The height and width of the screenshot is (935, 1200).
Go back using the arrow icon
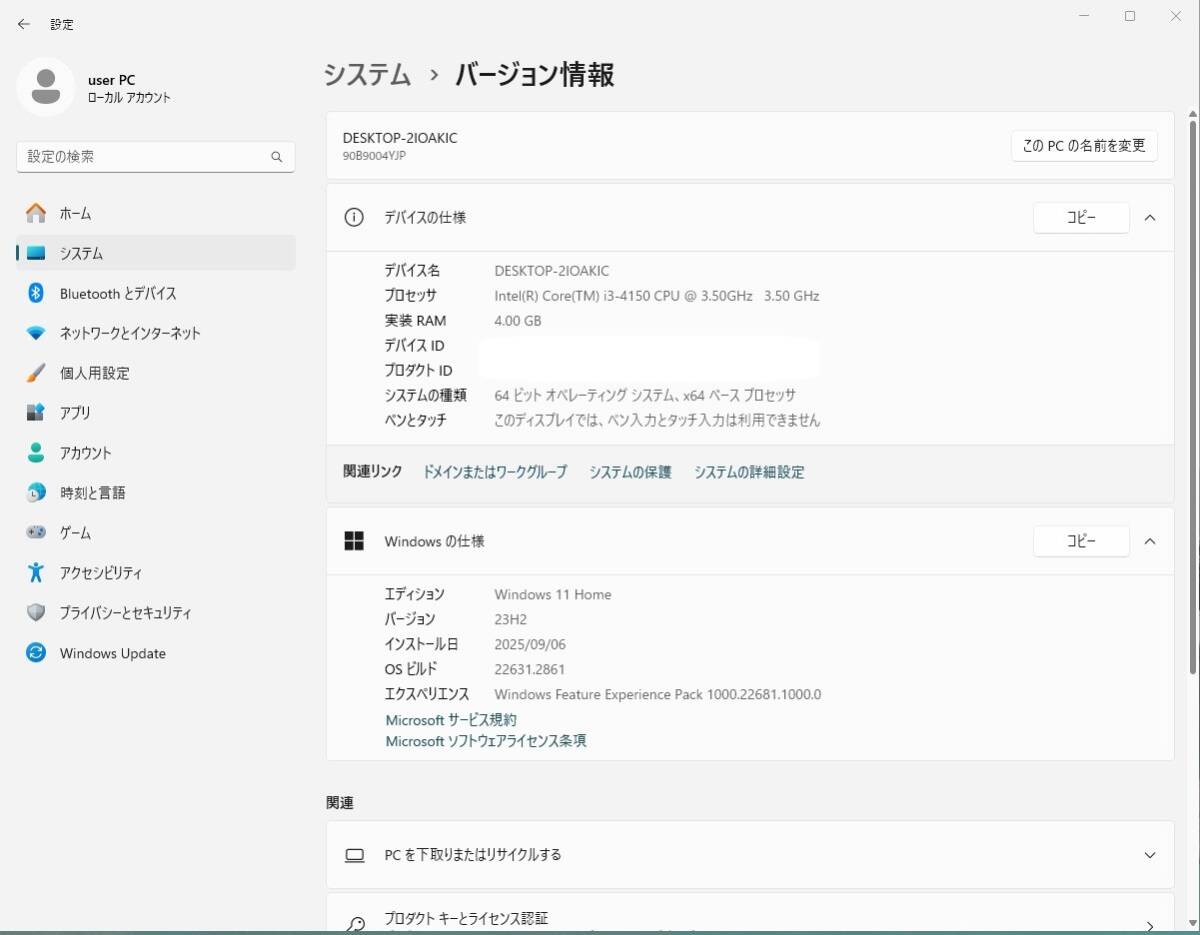(24, 24)
